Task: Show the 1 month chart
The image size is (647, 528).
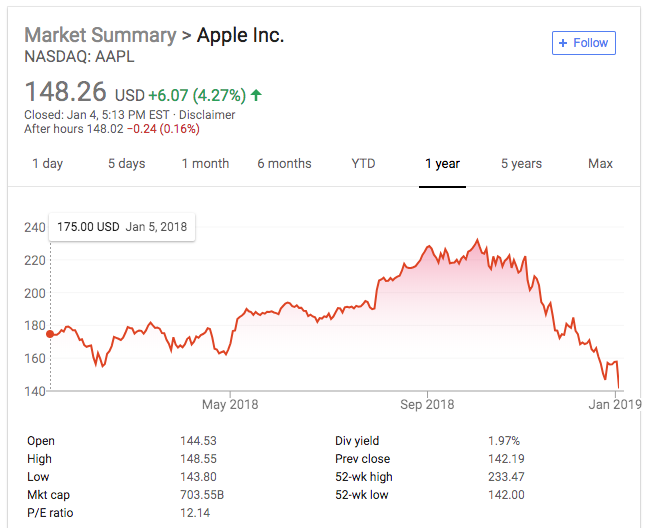Action: click(x=205, y=164)
